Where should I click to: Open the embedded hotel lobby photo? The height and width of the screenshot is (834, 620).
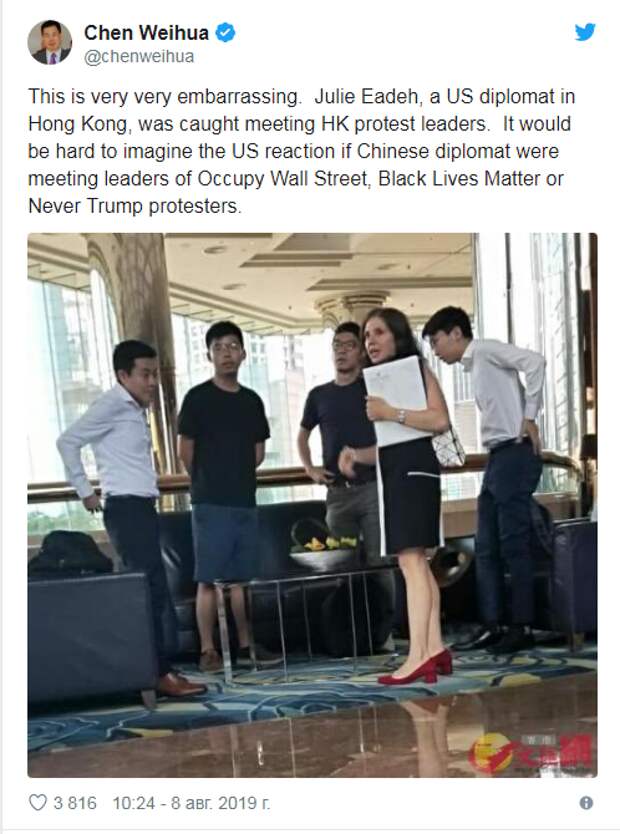(312, 505)
